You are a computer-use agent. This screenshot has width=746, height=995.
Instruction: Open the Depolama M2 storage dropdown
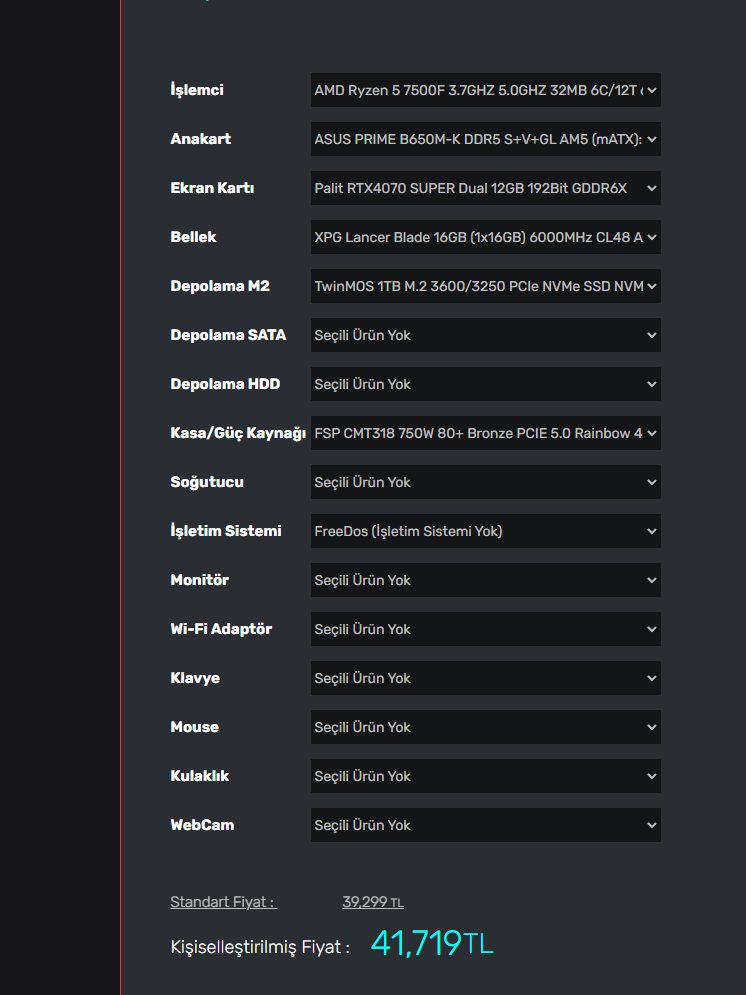point(485,286)
